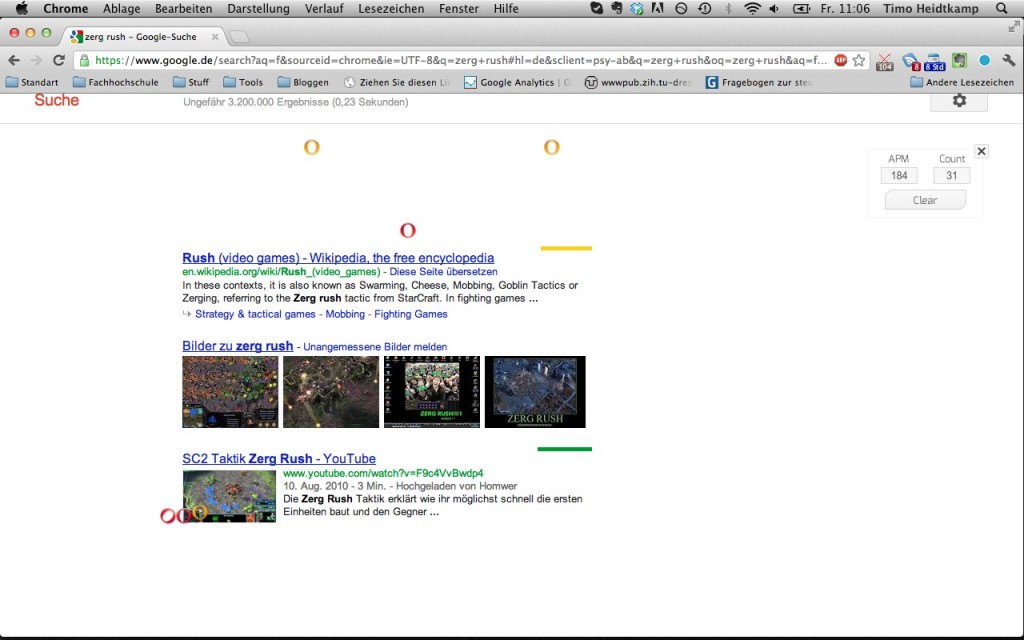Click the blue circle extension icon
The image size is (1024, 640).
point(984,60)
